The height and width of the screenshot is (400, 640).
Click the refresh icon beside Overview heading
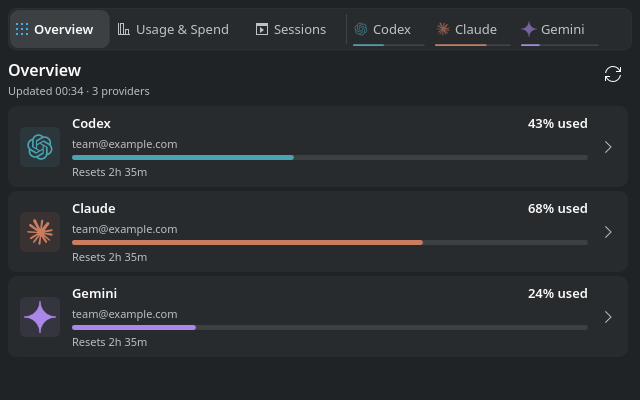[x=613, y=74]
